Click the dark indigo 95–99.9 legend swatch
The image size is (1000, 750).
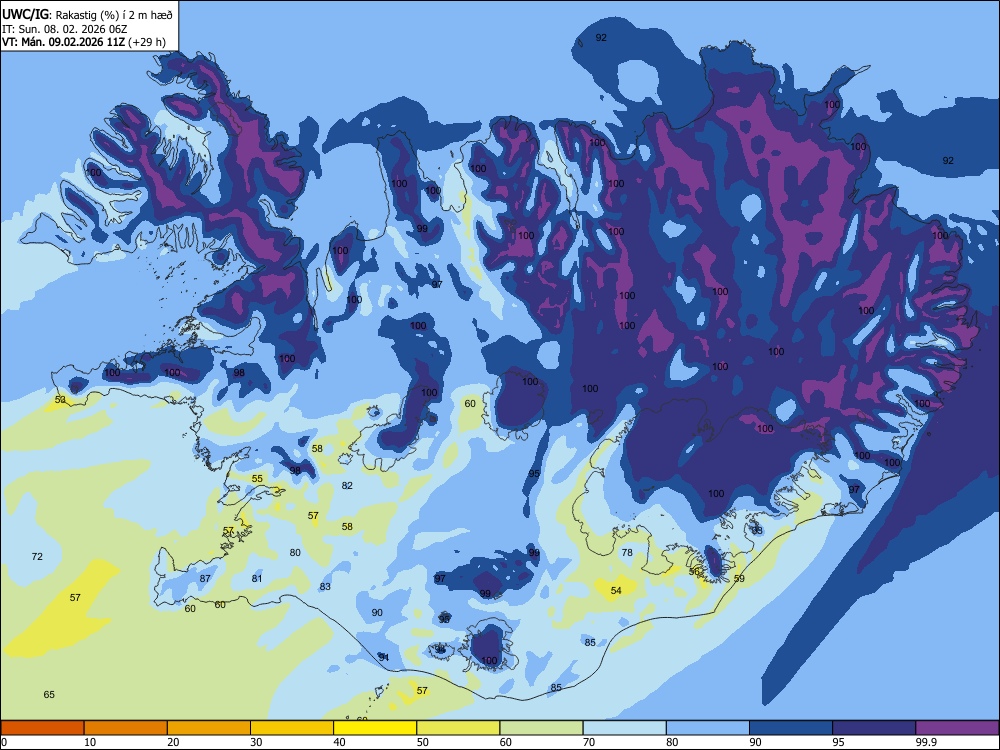point(874,728)
